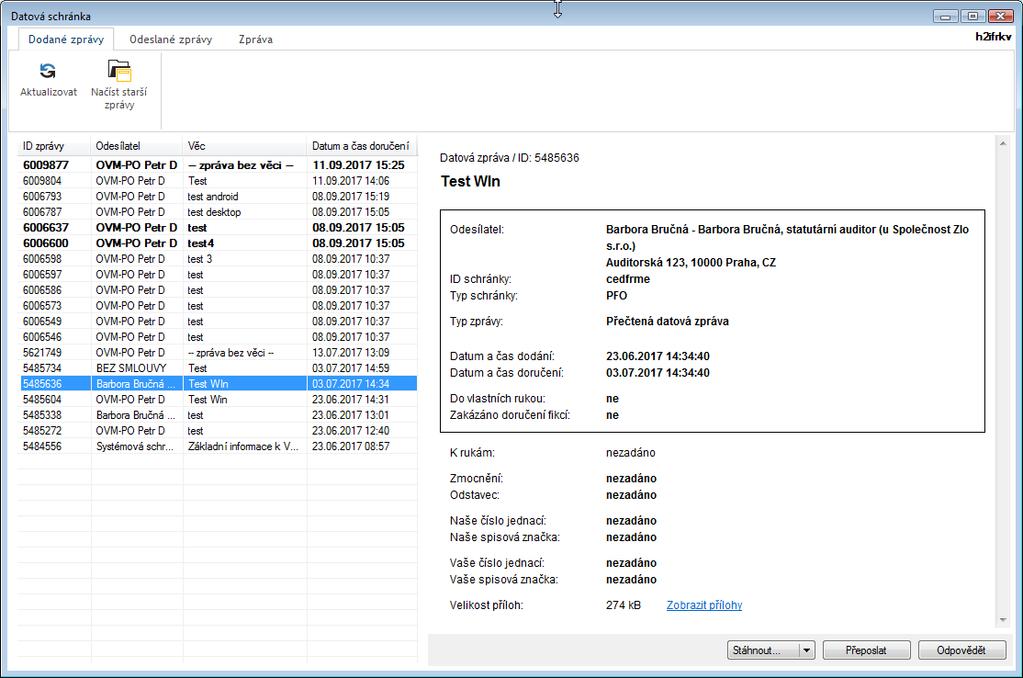
Task: Click the PFO mailbox type value
Action: click(x=617, y=296)
